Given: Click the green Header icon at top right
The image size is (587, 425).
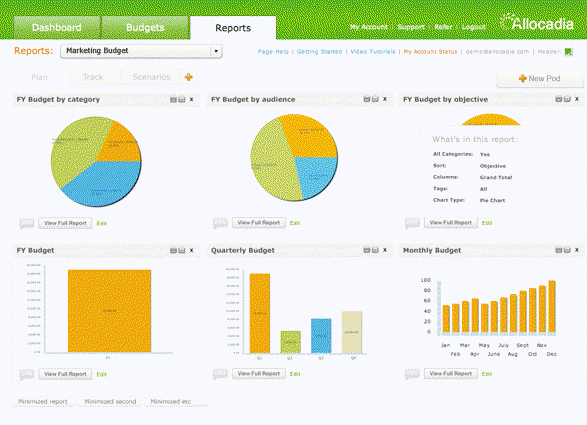Looking at the screenshot, I should pos(568,52).
